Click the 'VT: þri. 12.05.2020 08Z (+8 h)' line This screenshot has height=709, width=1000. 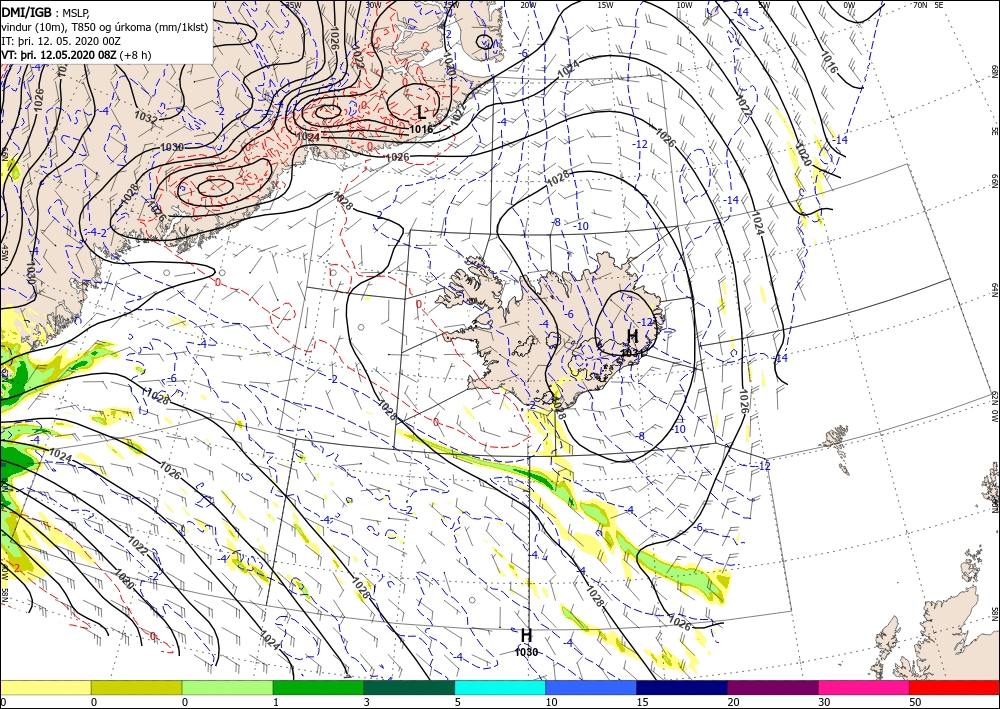pyautogui.click(x=76, y=55)
